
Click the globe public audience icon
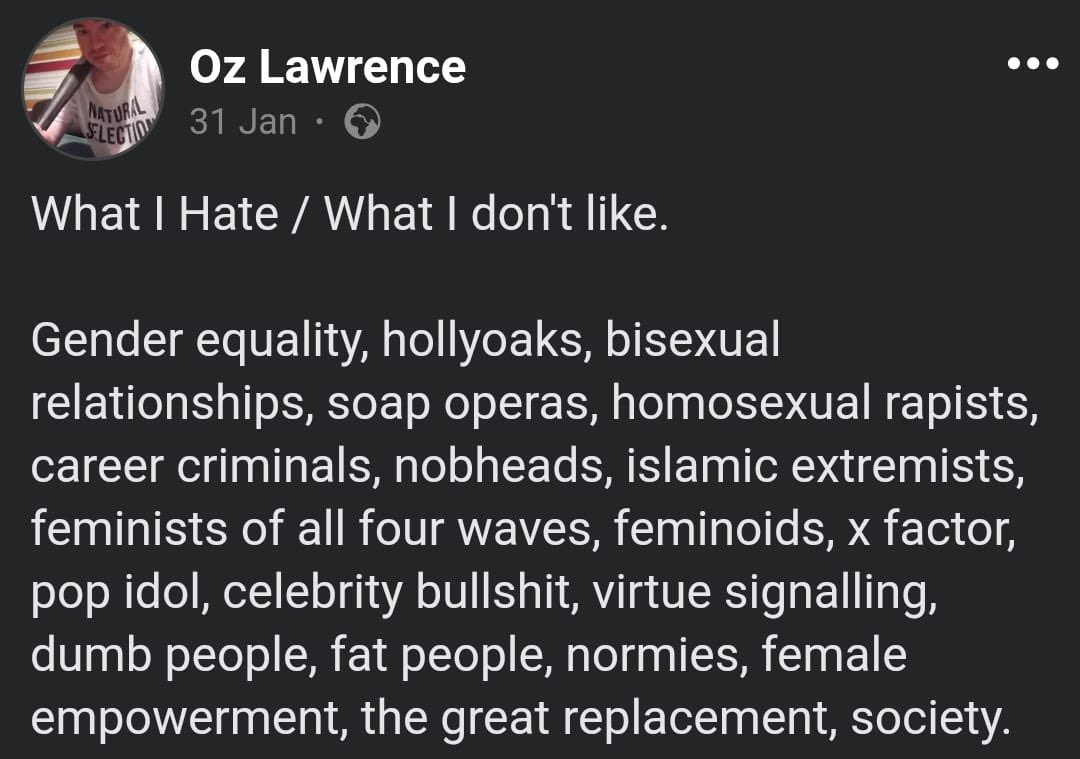pos(362,122)
